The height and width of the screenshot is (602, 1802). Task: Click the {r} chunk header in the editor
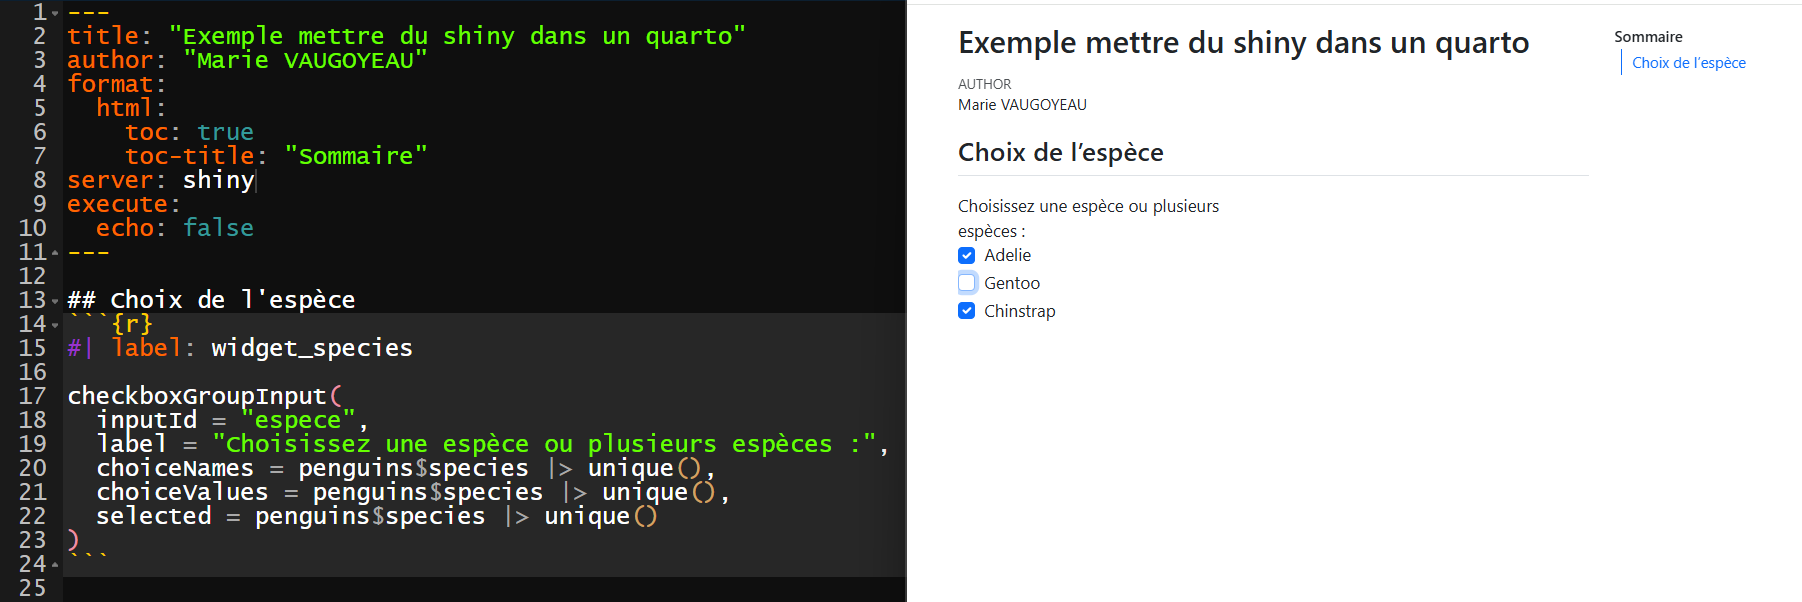click(132, 324)
